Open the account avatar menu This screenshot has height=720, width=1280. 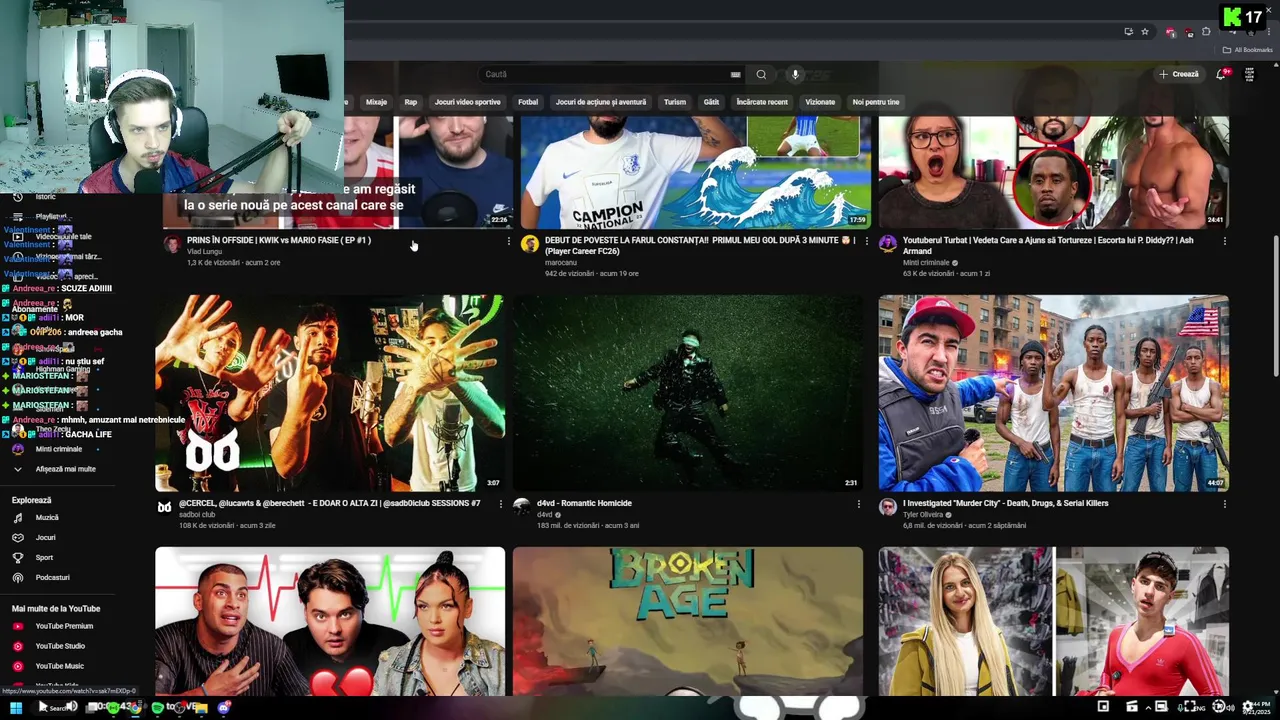point(1249,74)
